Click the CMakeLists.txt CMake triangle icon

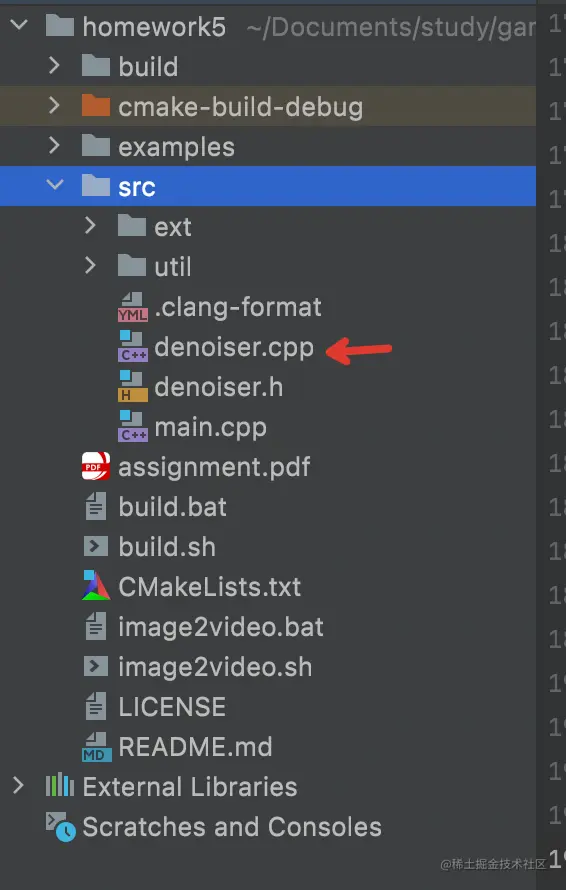[96, 586]
